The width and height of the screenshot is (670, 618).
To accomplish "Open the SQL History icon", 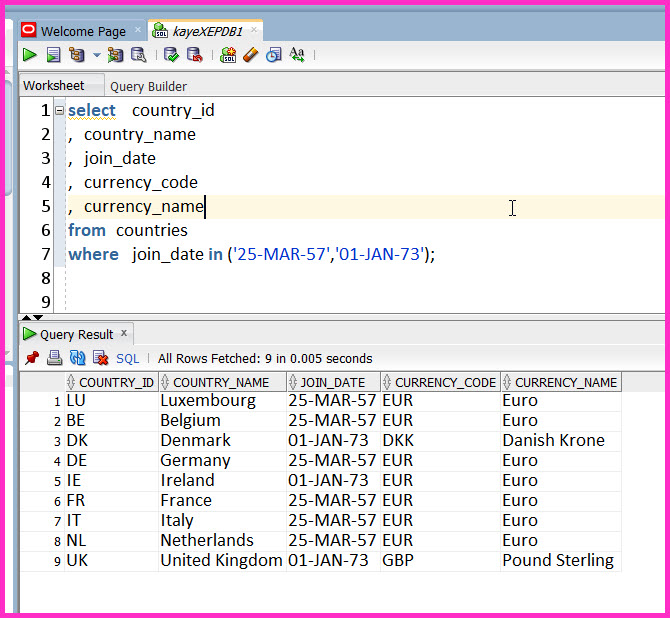I will coord(273,55).
